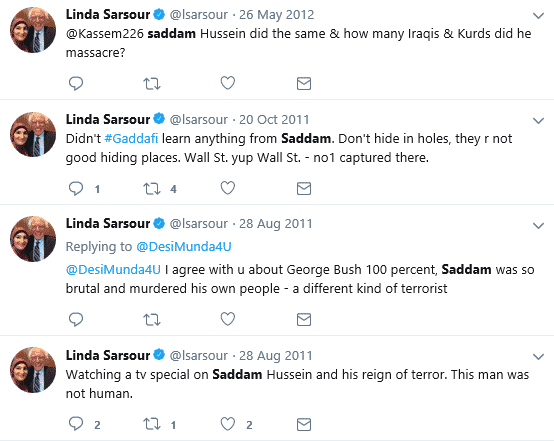This screenshot has height=441, width=554.
Task: Like the 26 May 2012 tweet
Action: tap(228, 83)
